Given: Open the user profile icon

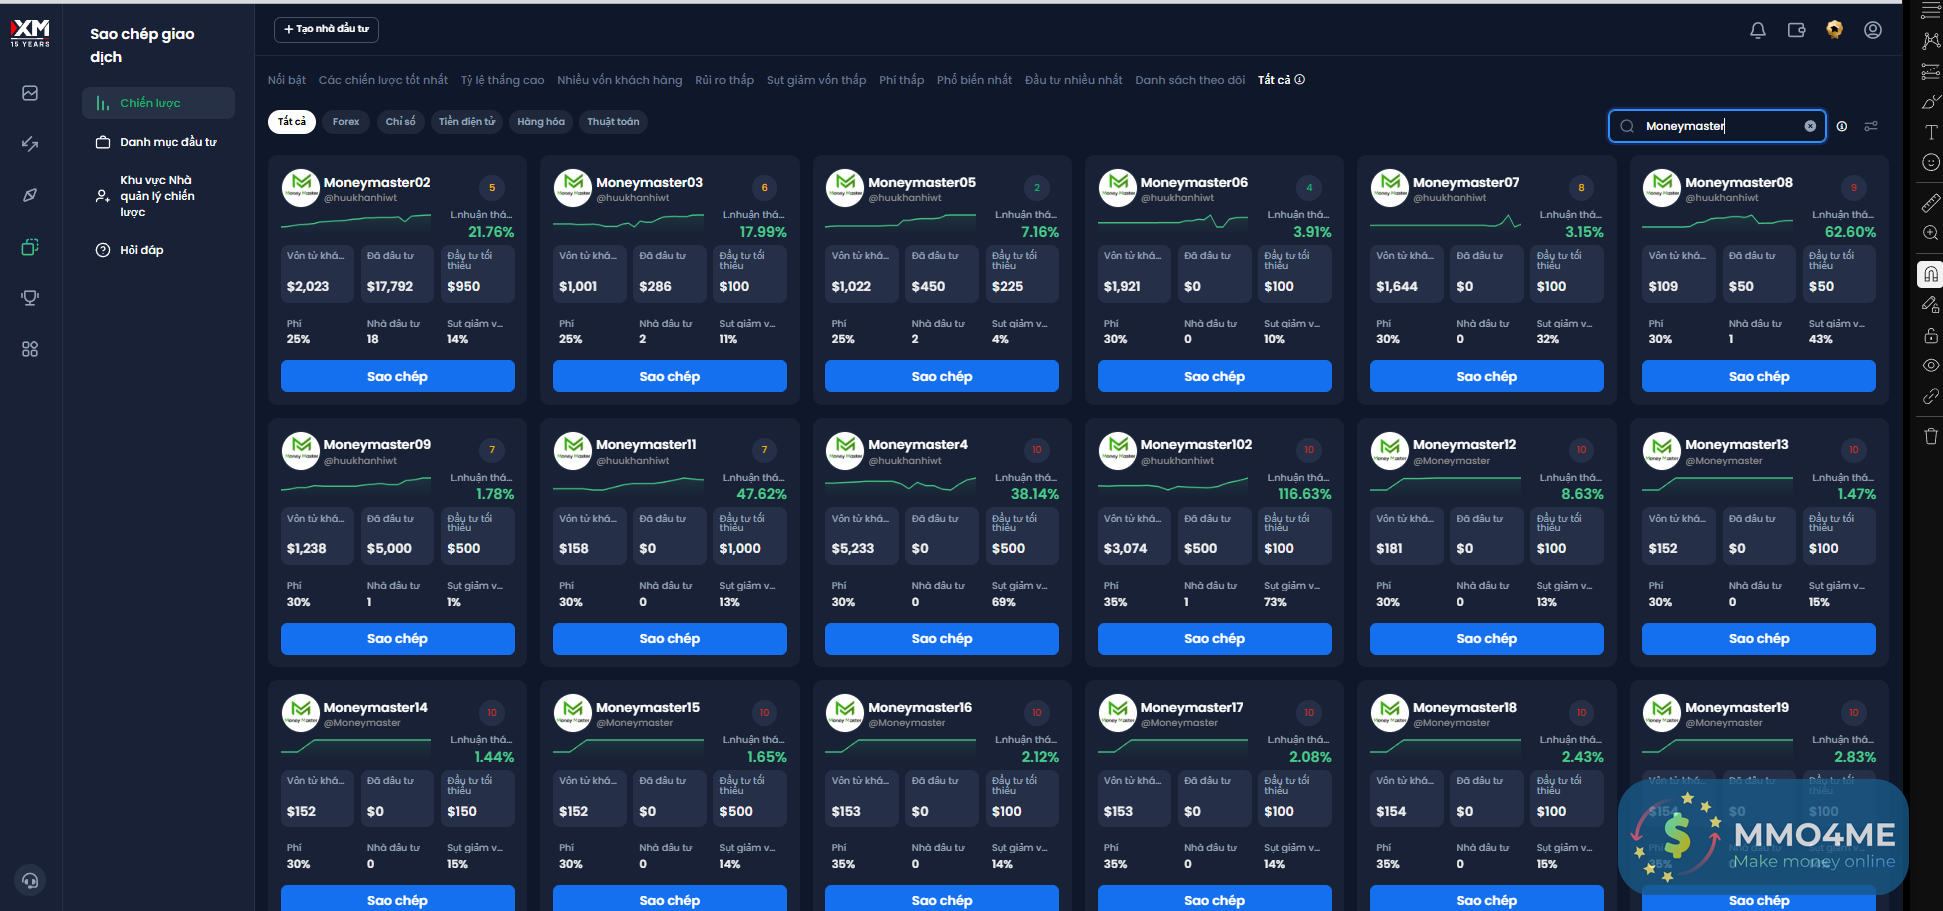Looking at the screenshot, I should tap(1873, 30).
